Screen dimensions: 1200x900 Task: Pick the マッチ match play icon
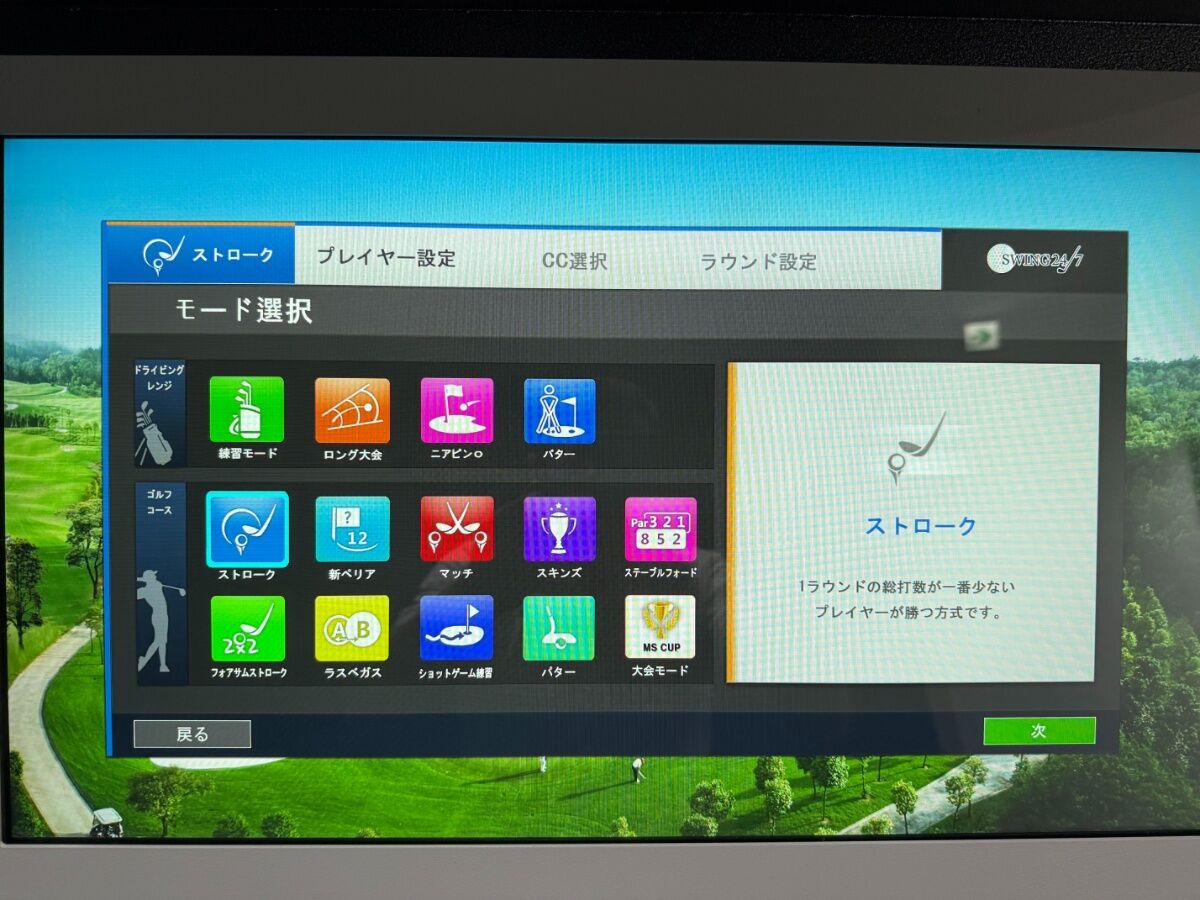tap(457, 529)
